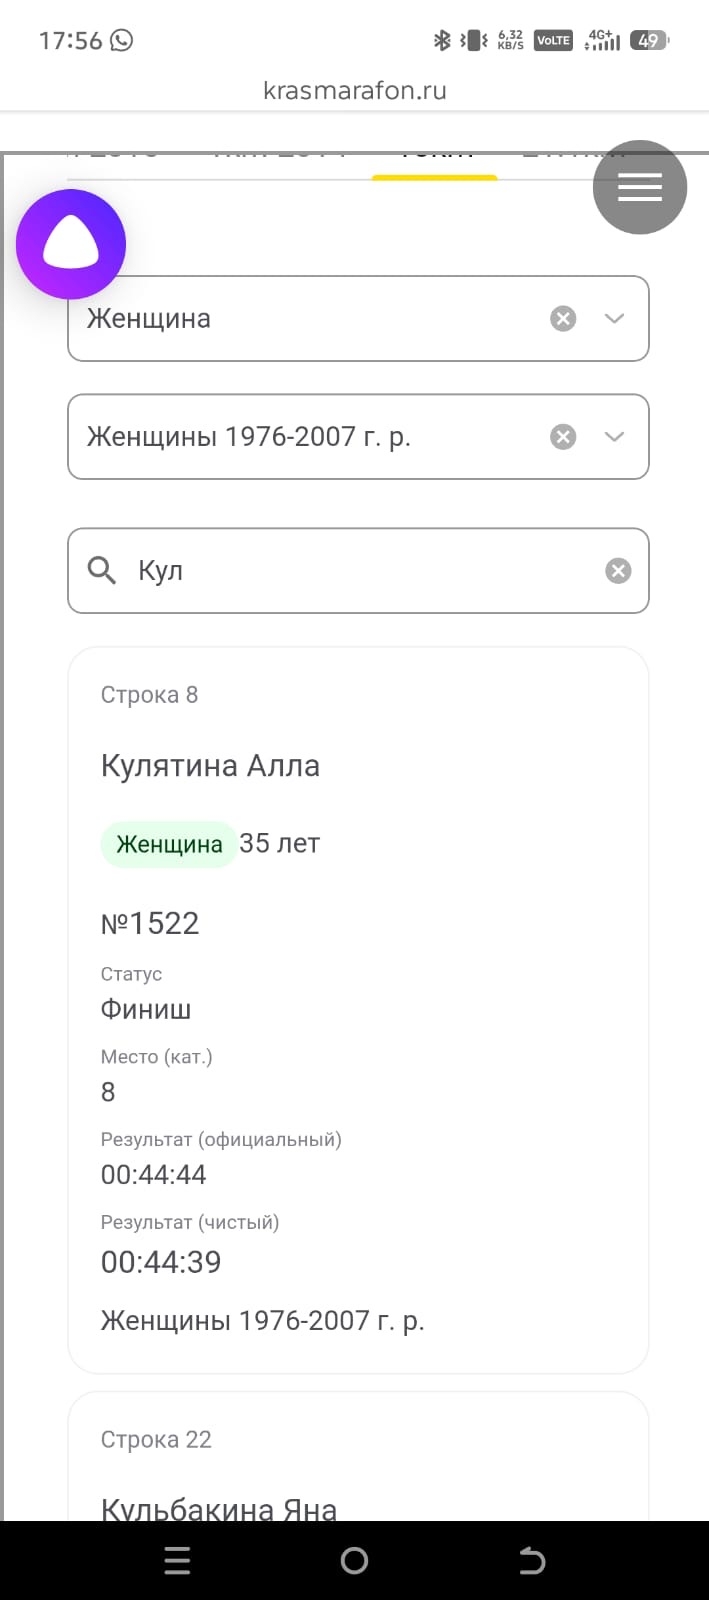Clear the search text Кул
This screenshot has height=1600, width=709.
pos(618,570)
